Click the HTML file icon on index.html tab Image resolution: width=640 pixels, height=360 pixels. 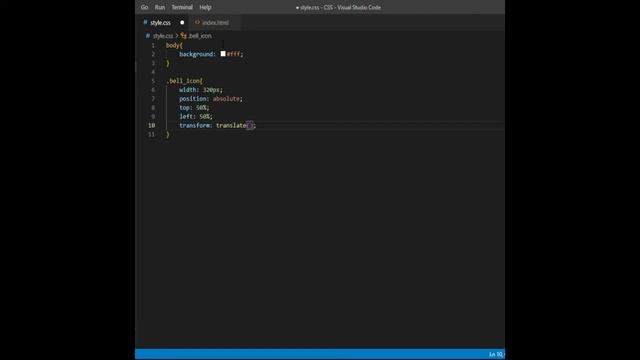click(x=198, y=22)
